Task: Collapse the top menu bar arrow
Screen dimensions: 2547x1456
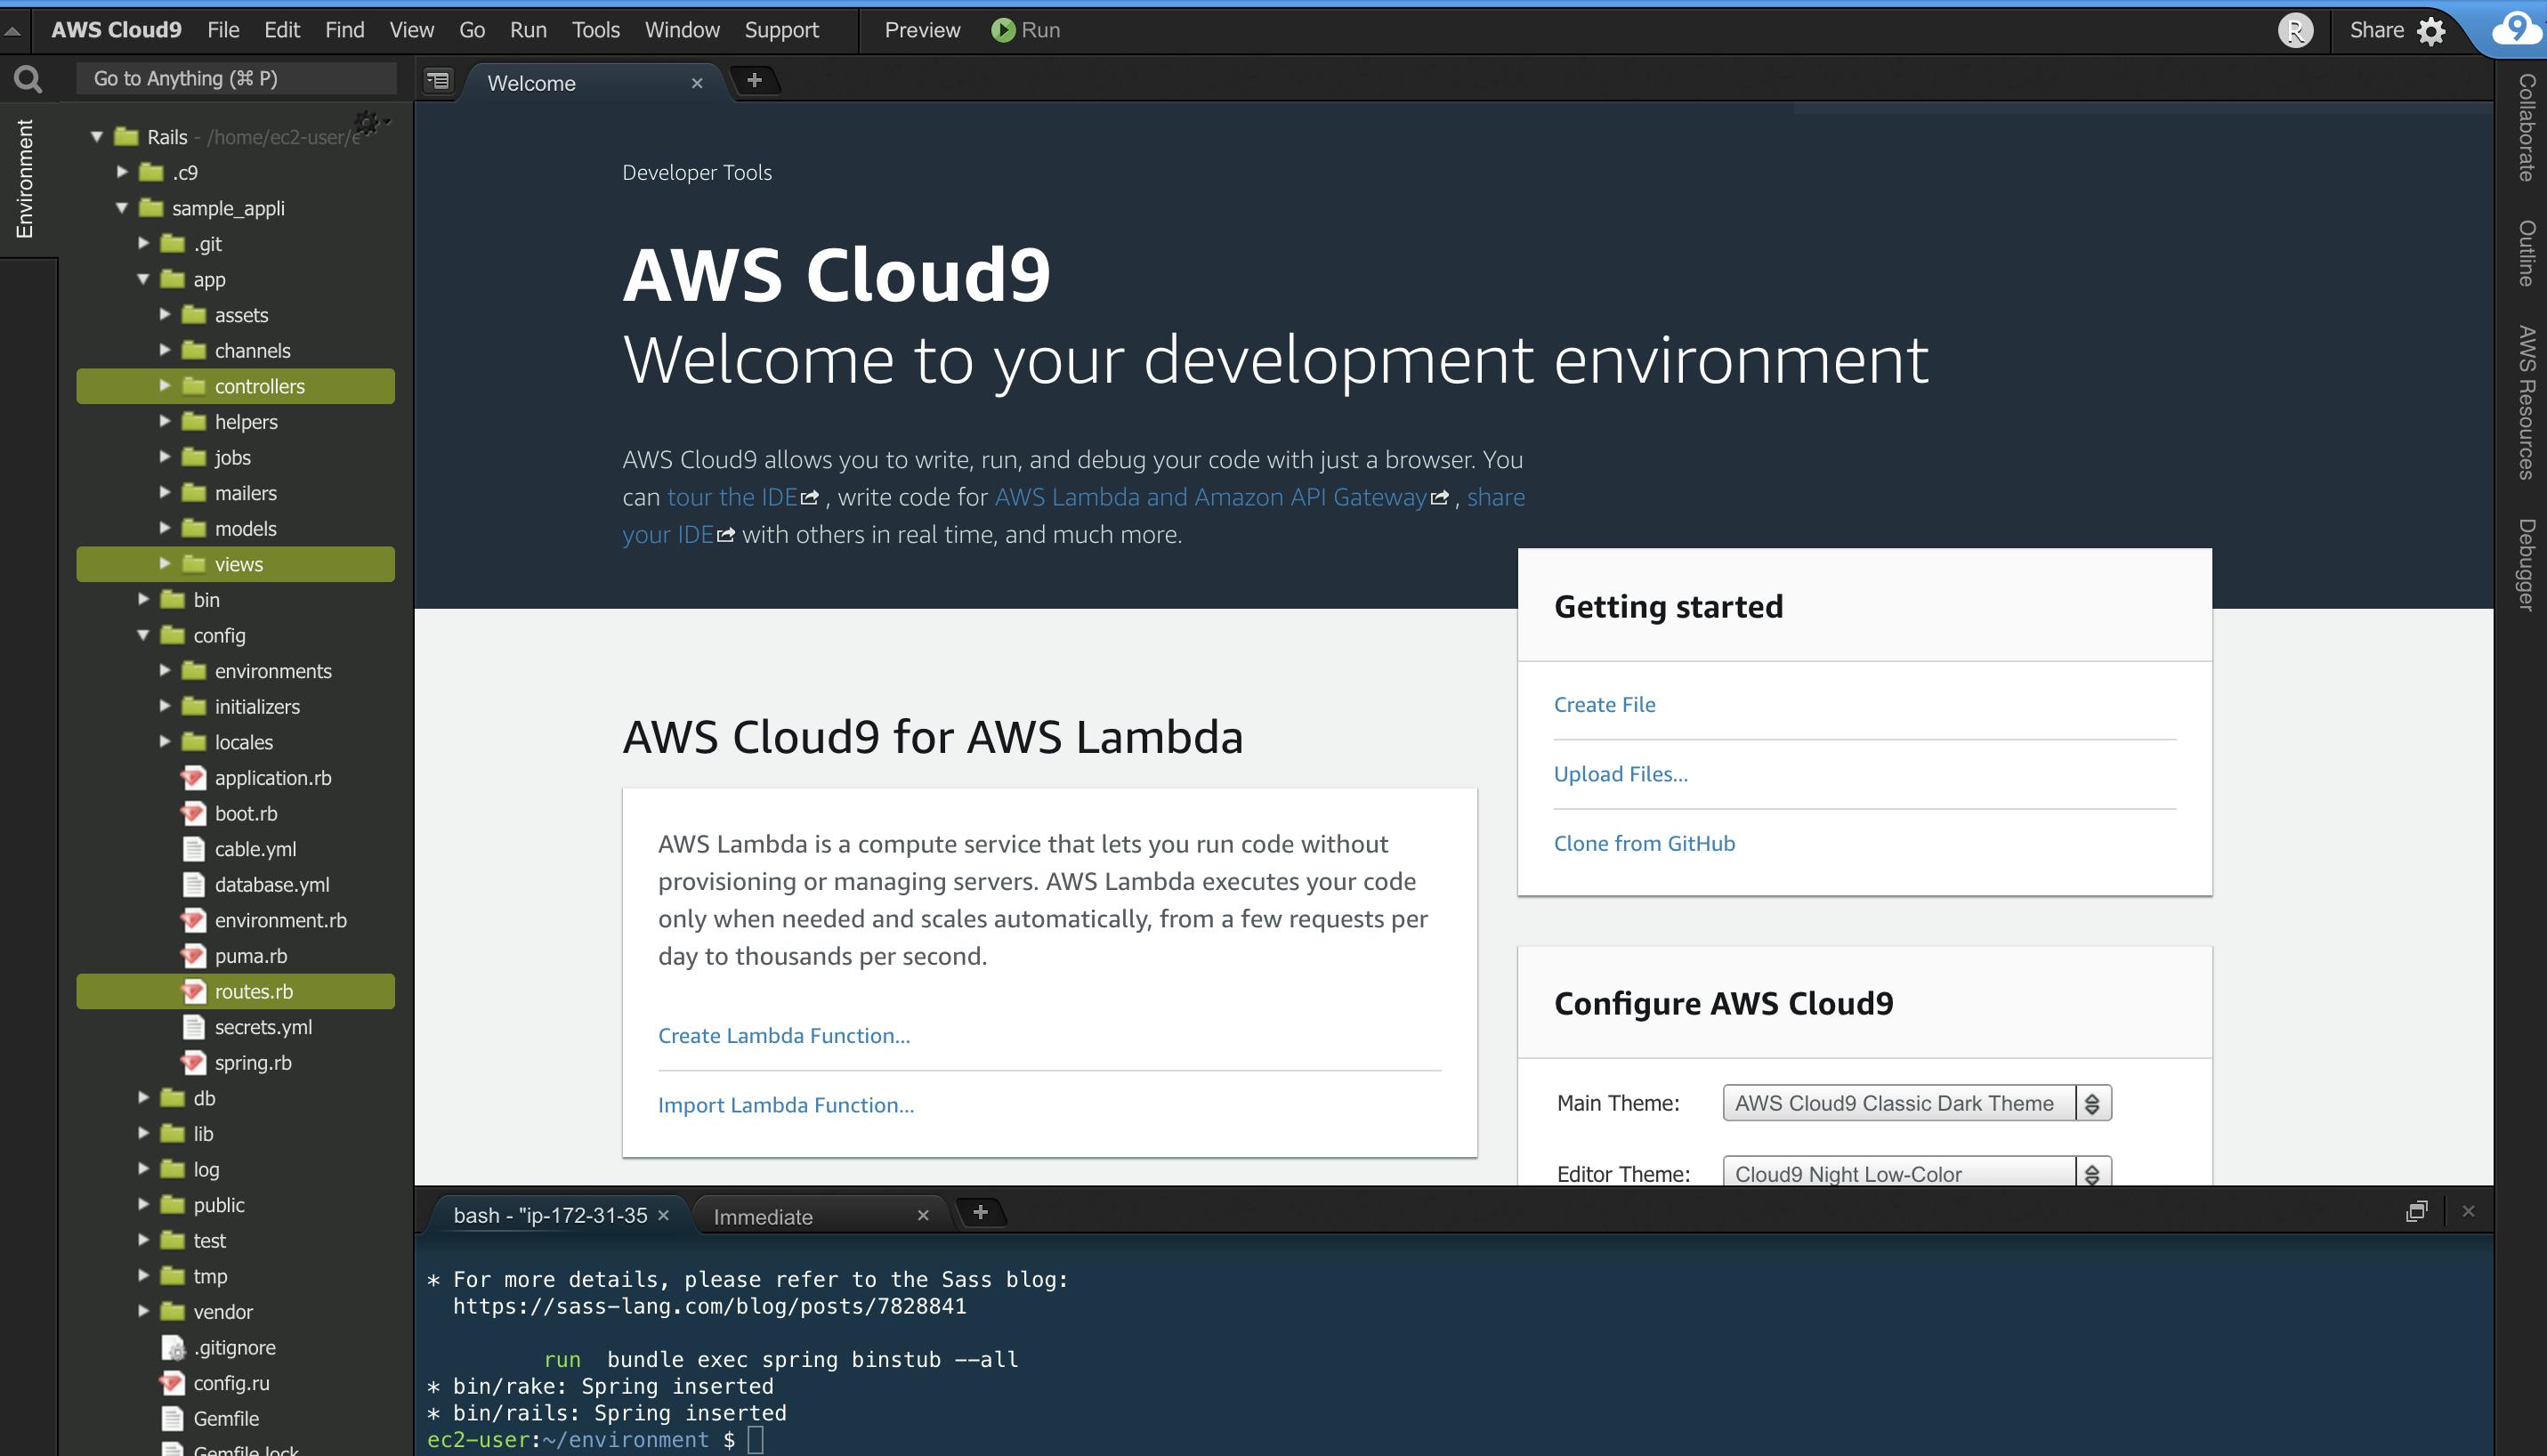Action: (x=13, y=31)
